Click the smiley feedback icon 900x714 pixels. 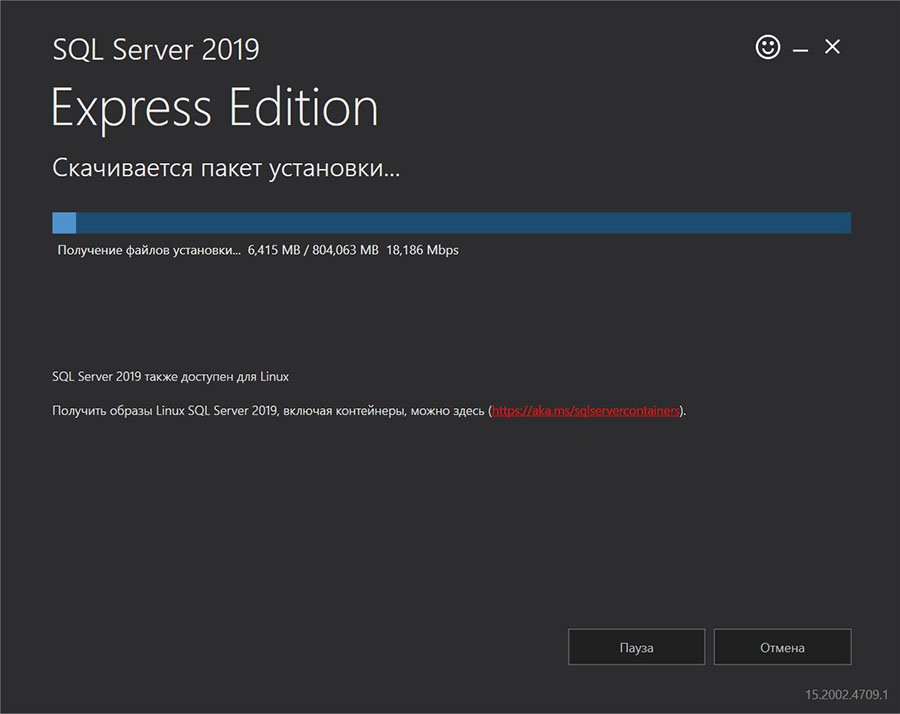tap(767, 47)
